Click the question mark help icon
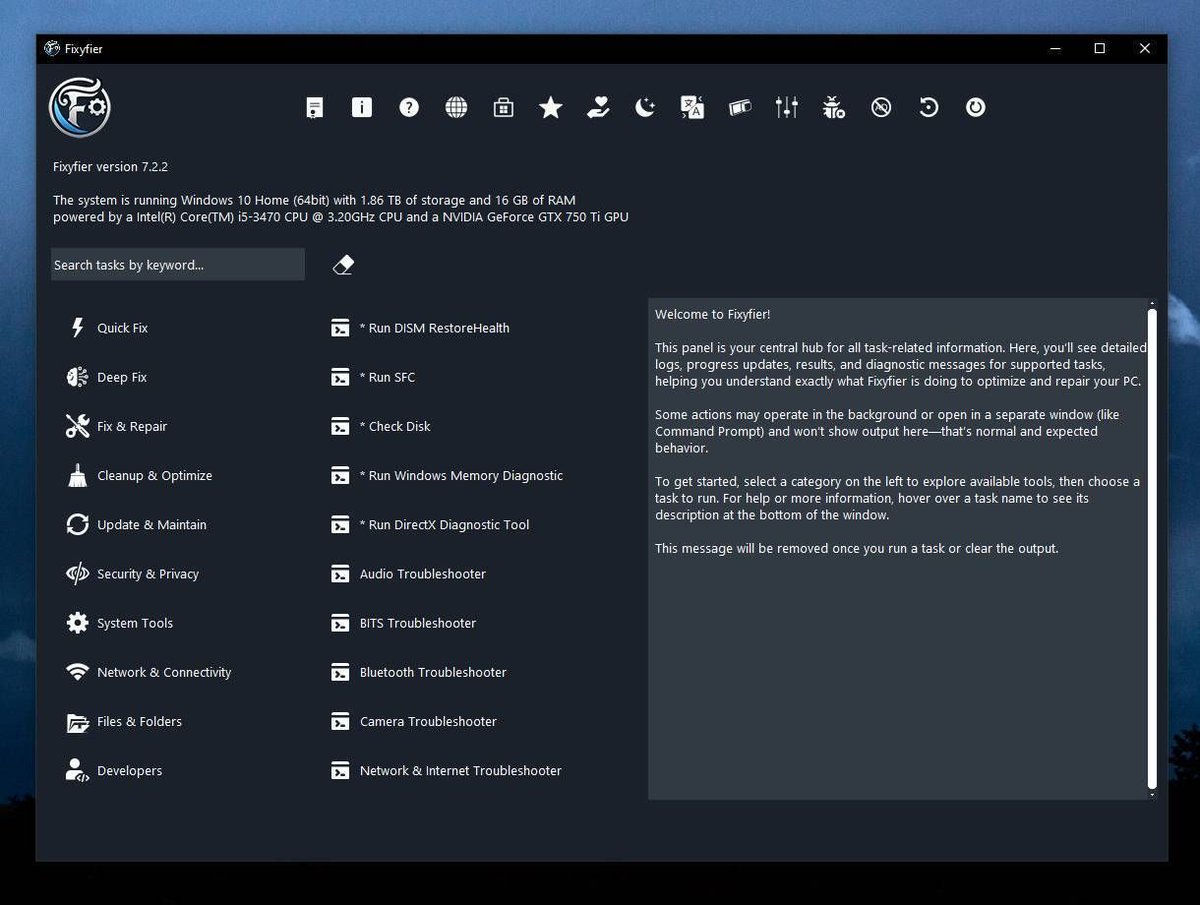This screenshot has width=1200, height=905. 409,107
